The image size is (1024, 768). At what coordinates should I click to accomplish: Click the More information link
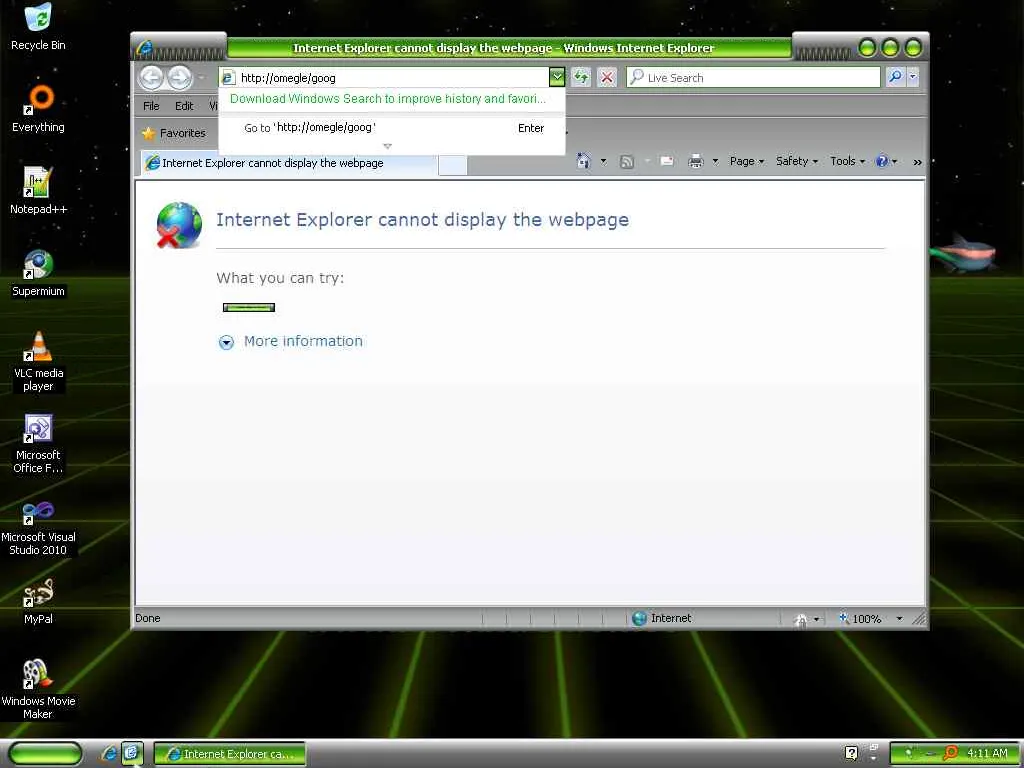point(303,341)
